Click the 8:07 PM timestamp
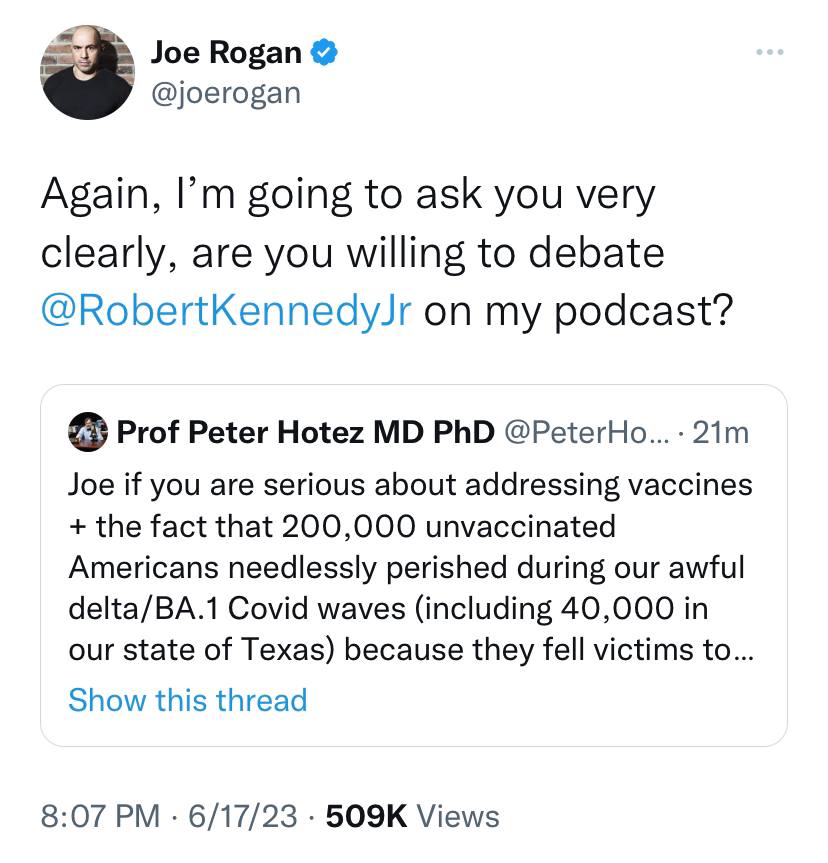828x863 pixels. point(100,816)
